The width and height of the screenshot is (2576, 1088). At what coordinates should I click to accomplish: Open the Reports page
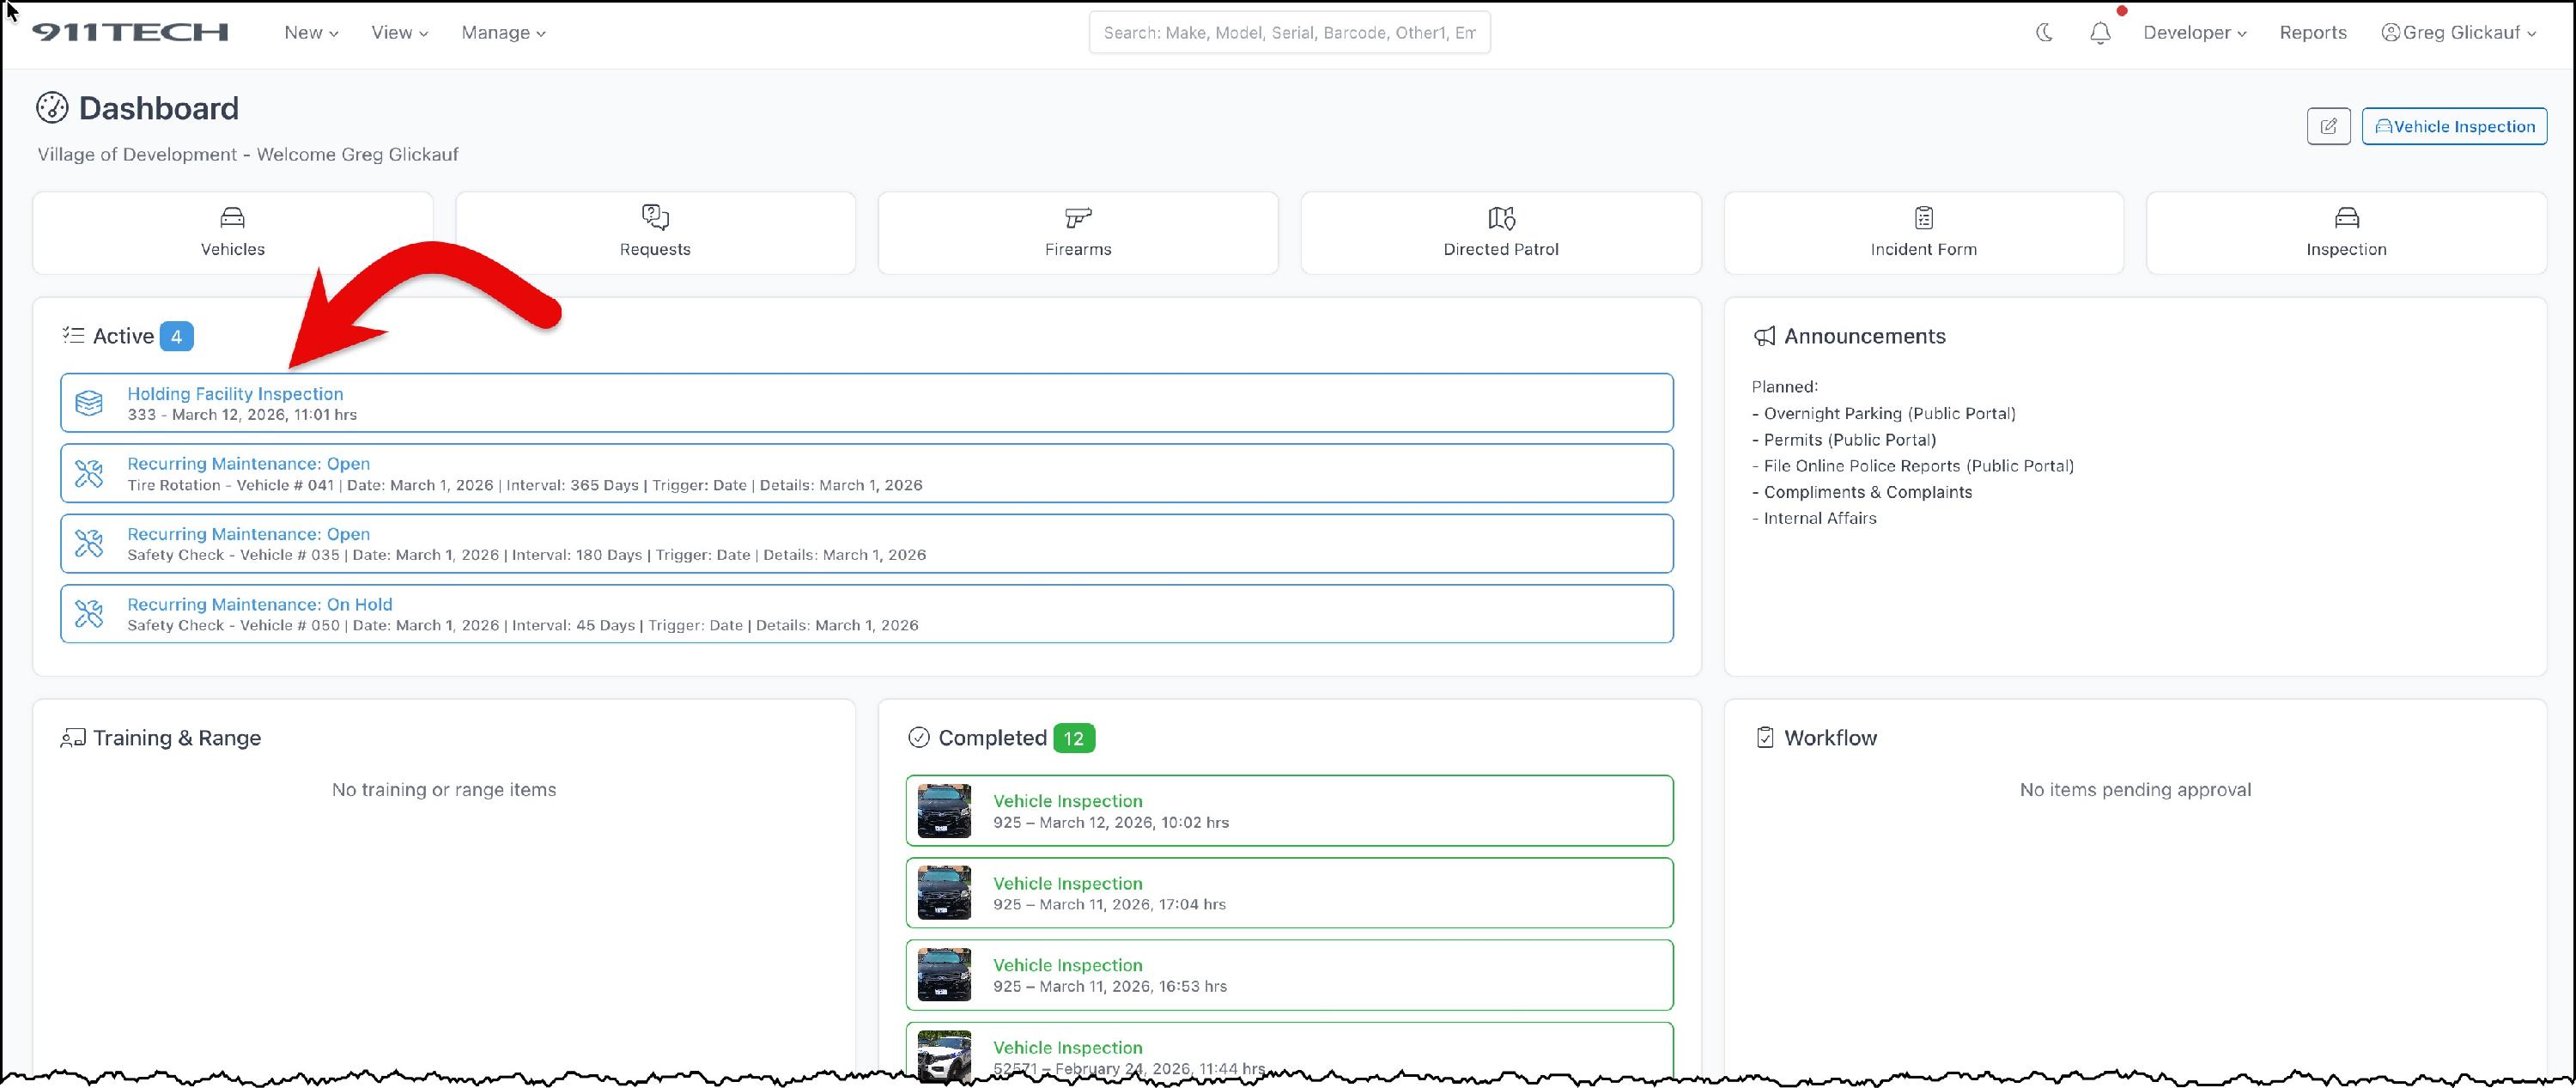click(x=2312, y=33)
